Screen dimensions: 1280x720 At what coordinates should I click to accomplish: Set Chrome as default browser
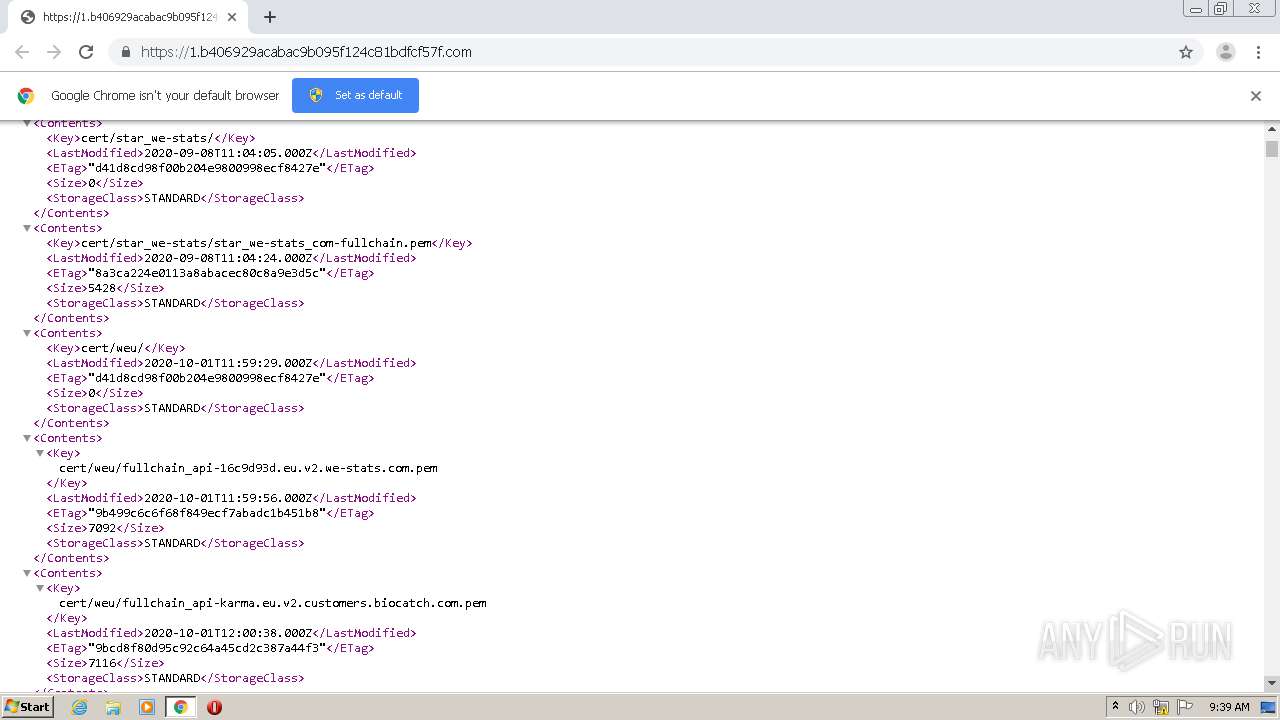tap(355, 95)
